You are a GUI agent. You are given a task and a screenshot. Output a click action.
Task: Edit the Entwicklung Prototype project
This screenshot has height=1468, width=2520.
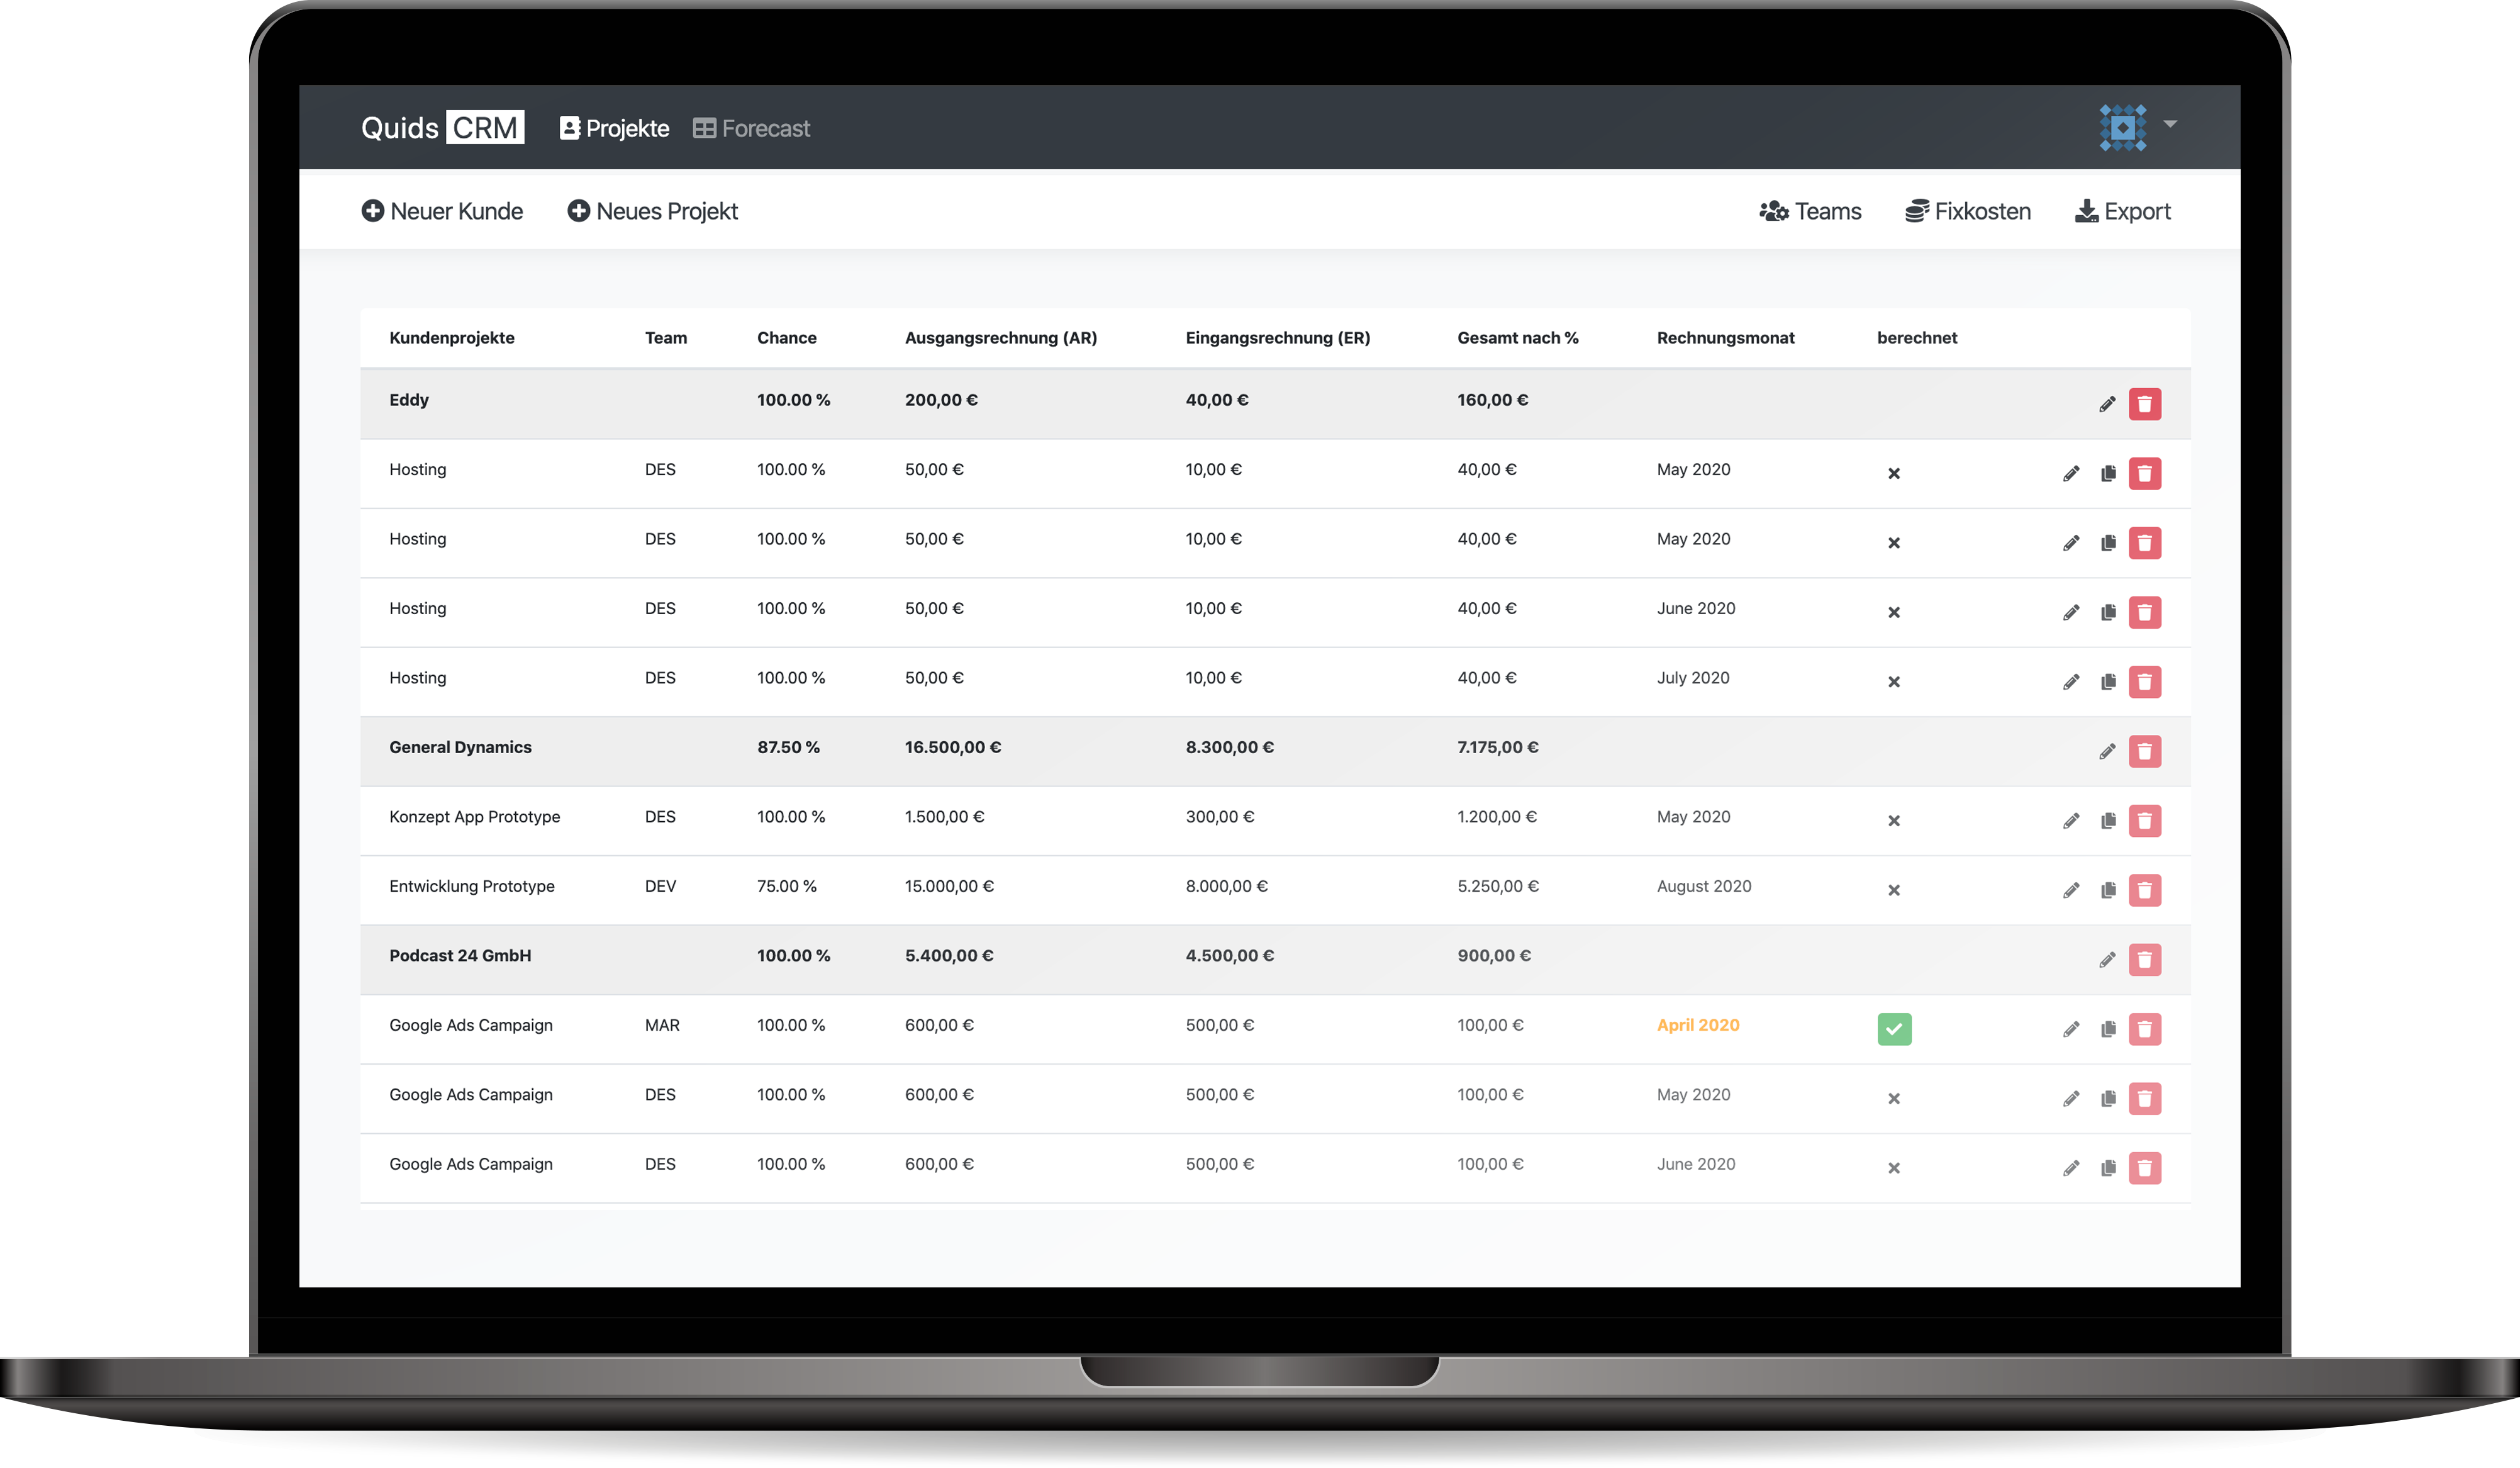coord(2071,890)
